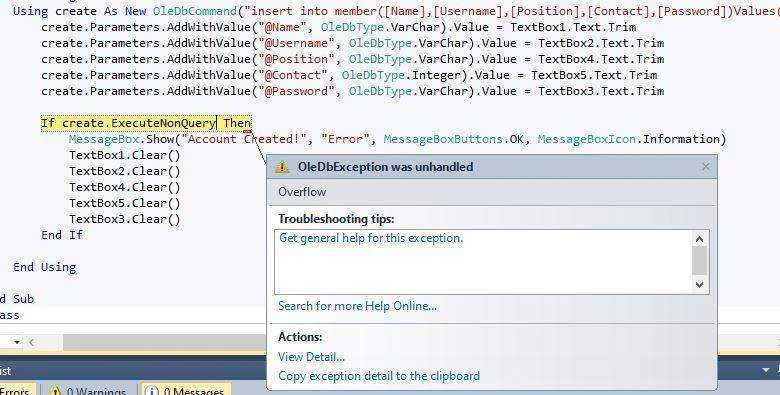Click the 'TextBox4.Clear()' code line
The image size is (780, 395).
coord(125,187)
